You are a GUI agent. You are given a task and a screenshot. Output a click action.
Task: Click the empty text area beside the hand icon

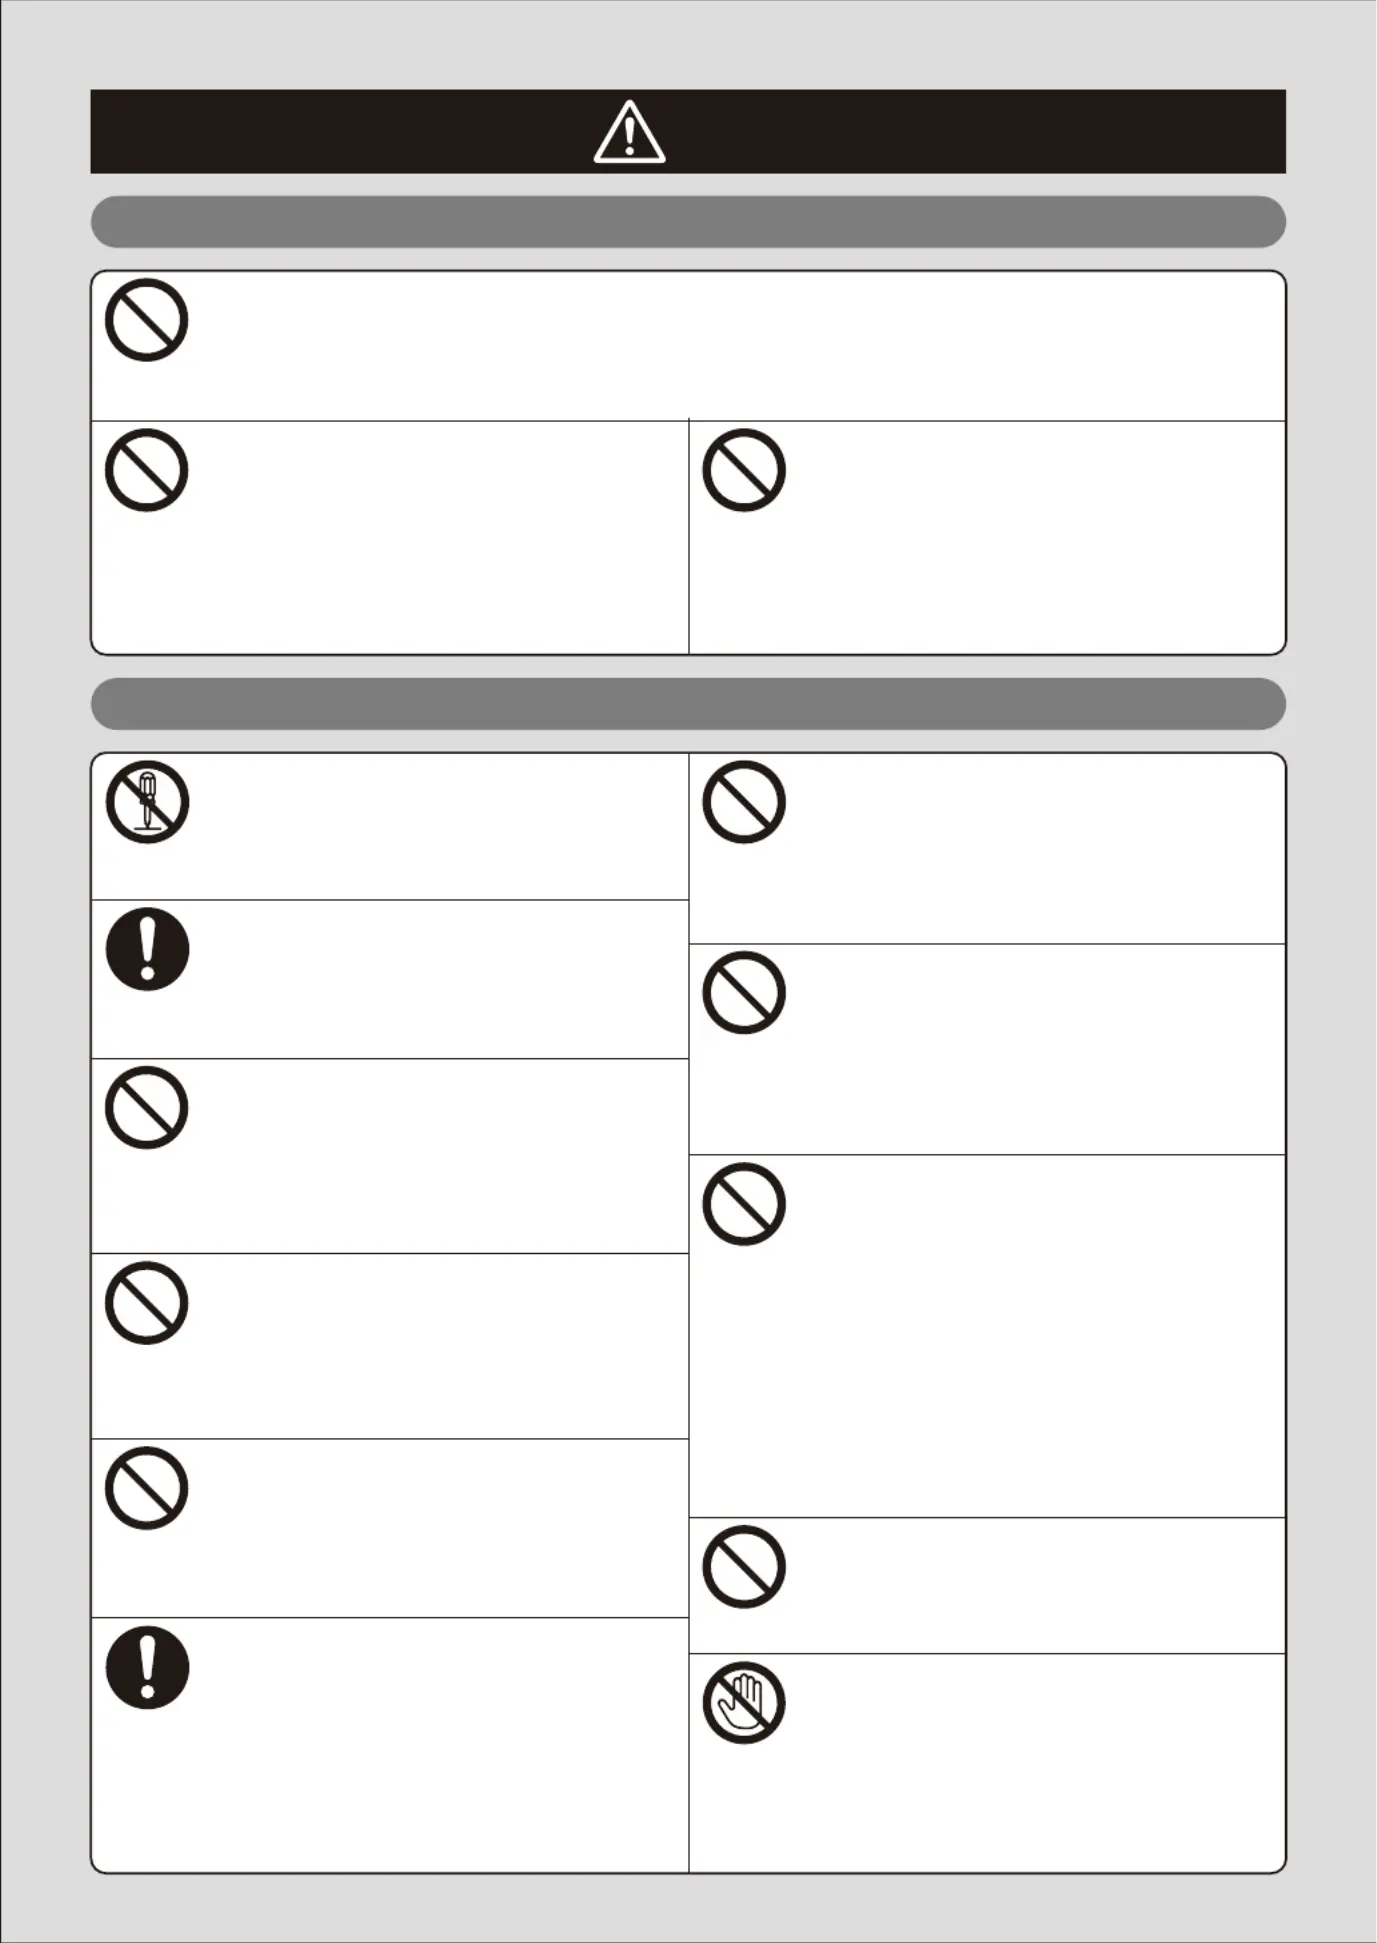click(x=1035, y=1762)
